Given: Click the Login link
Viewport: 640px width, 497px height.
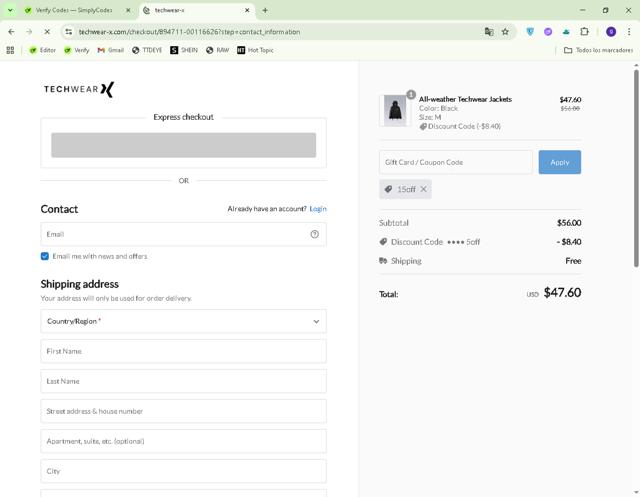Looking at the screenshot, I should click(318, 209).
